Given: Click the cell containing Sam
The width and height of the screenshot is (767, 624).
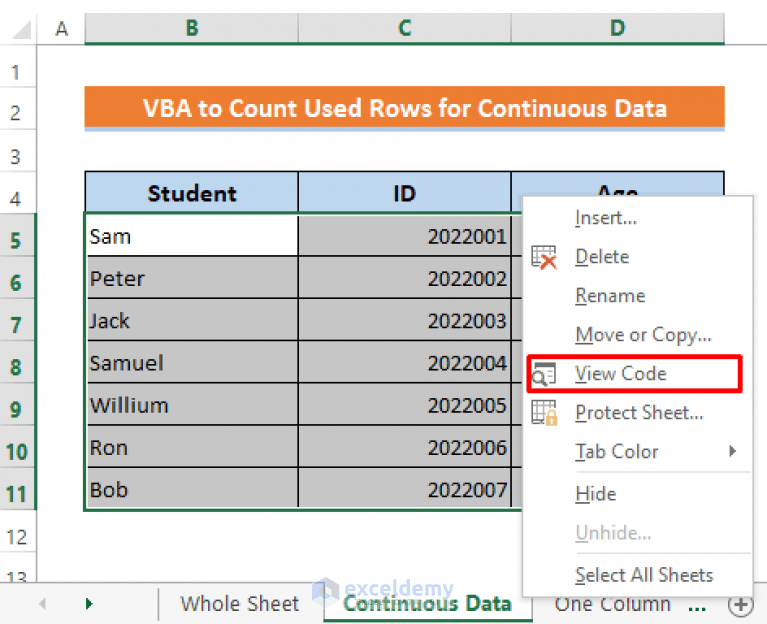Looking at the screenshot, I should click(x=192, y=236).
